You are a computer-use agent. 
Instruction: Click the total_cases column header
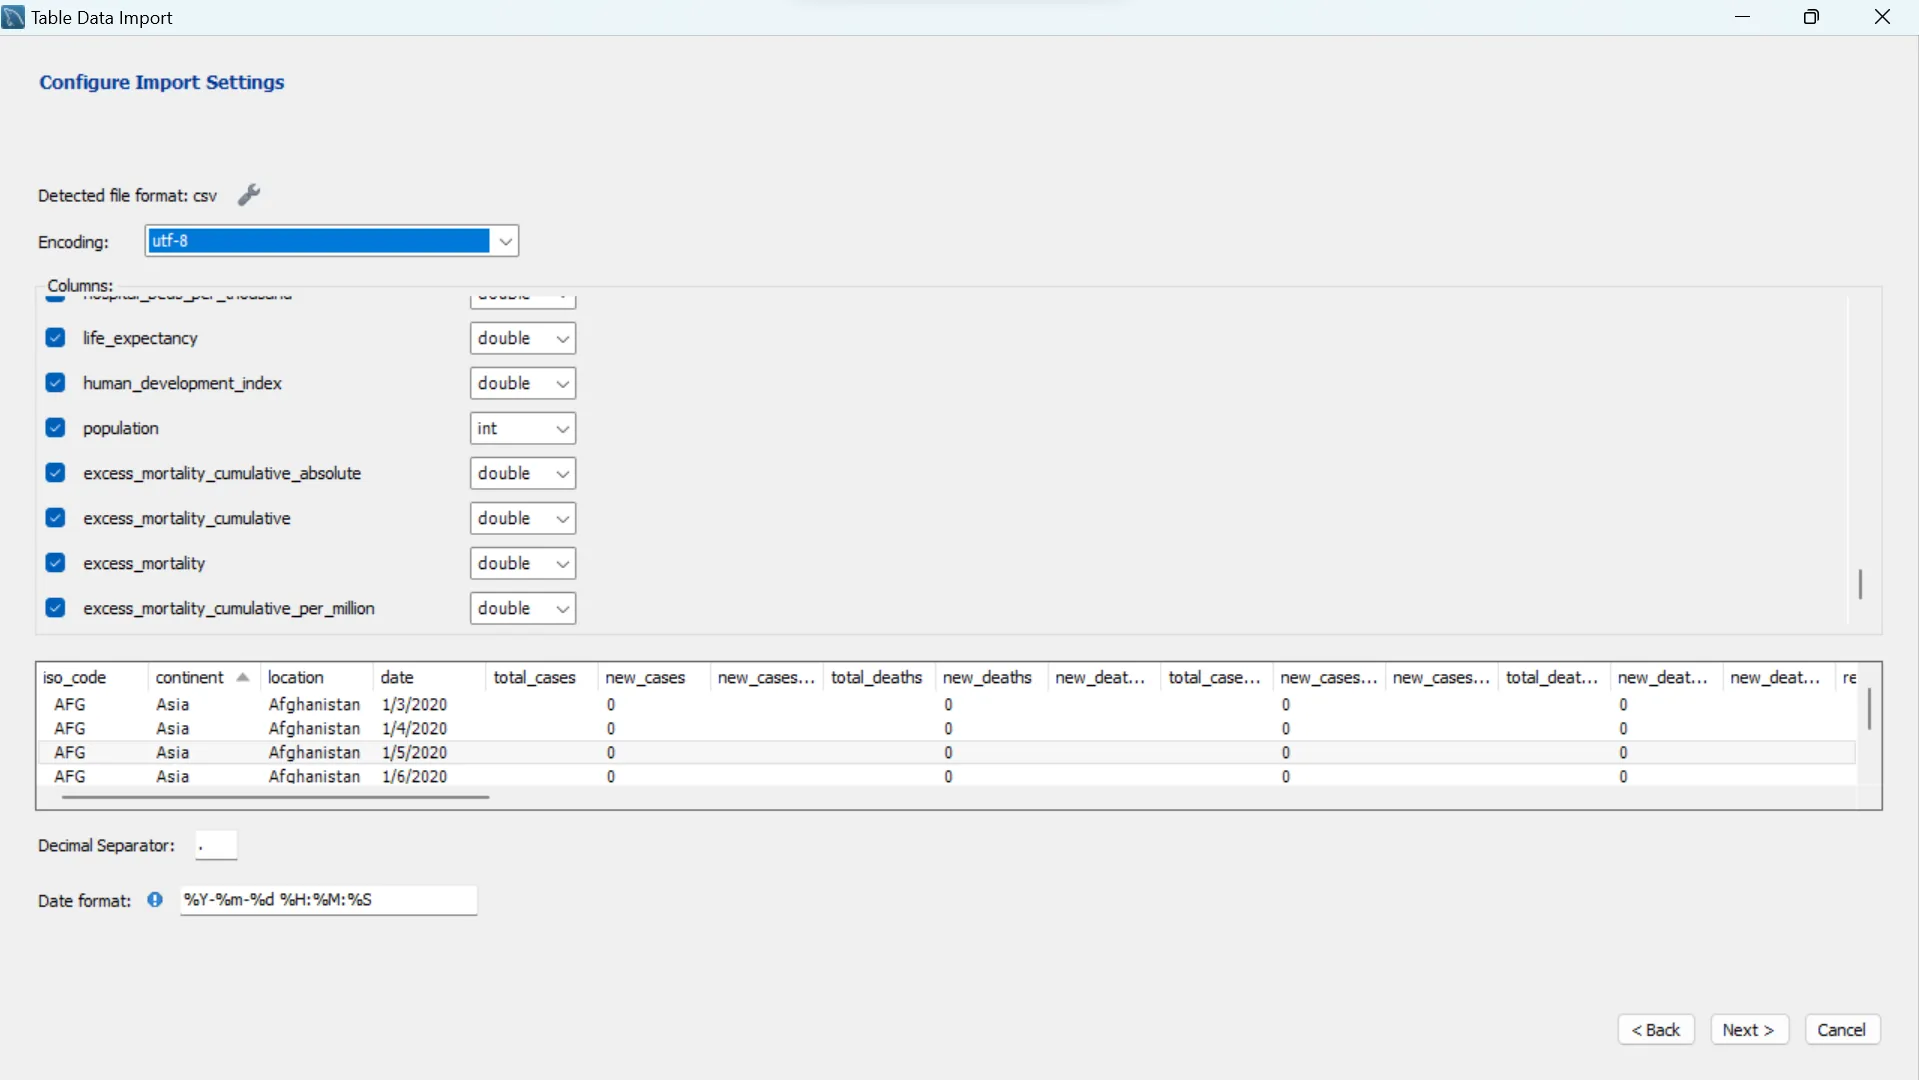click(541, 678)
